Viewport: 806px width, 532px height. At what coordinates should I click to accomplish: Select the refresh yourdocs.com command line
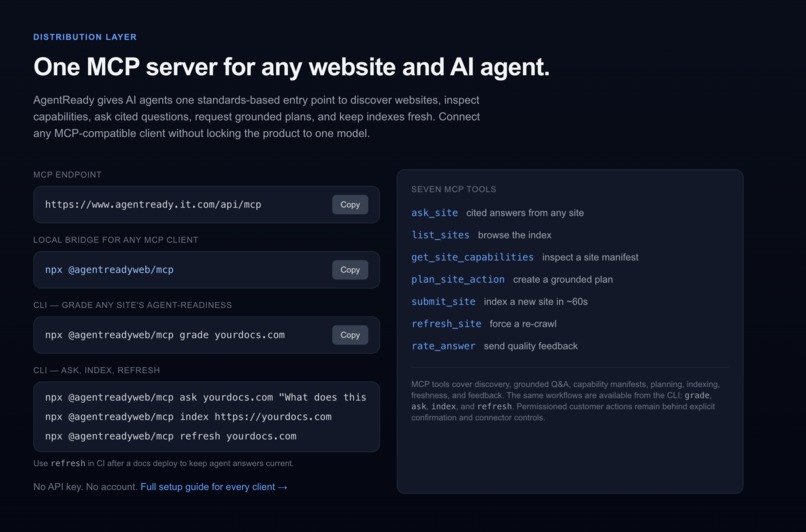tap(171, 436)
